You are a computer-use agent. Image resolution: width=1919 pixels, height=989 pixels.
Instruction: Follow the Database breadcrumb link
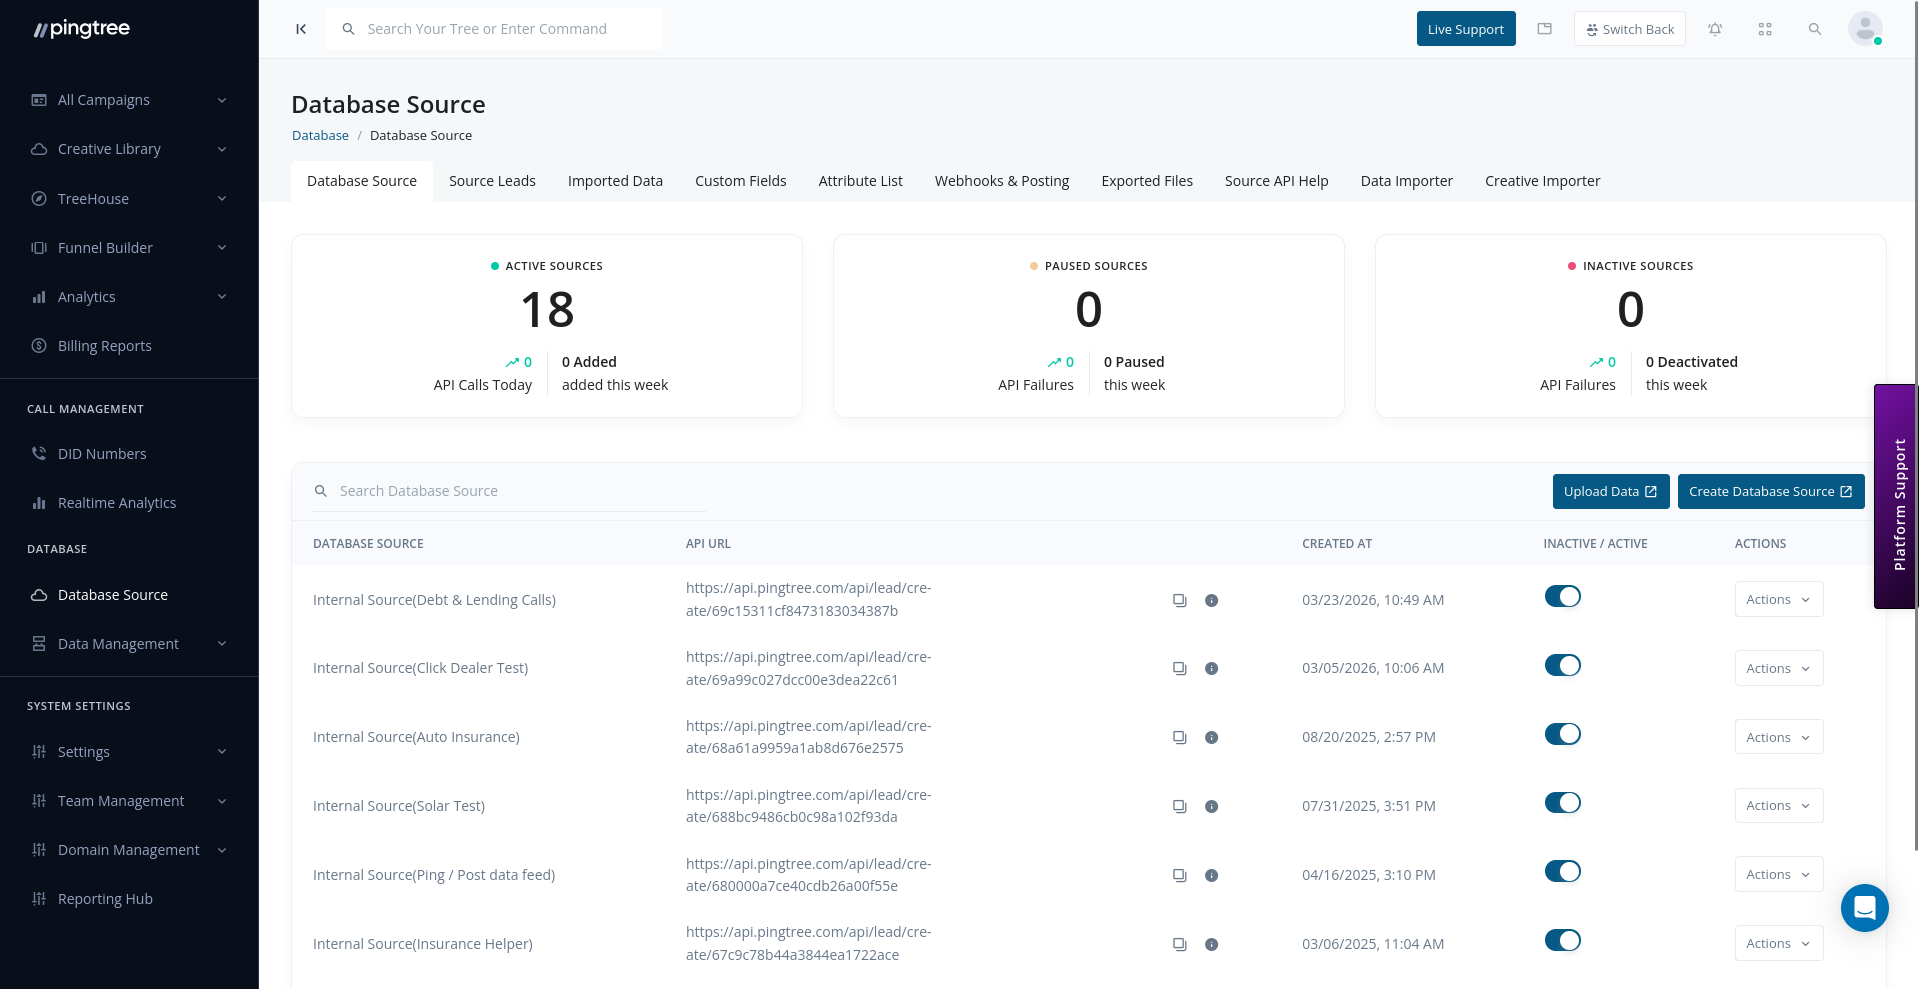coord(320,135)
